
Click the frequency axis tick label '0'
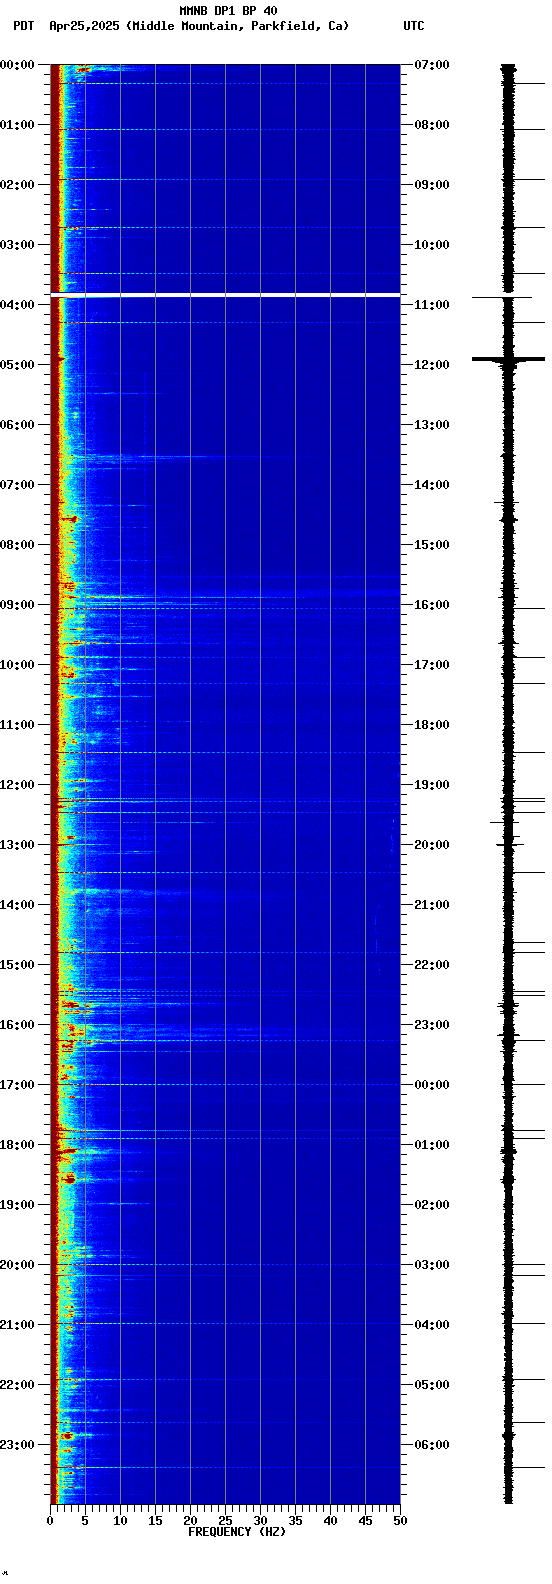pos(50,1521)
